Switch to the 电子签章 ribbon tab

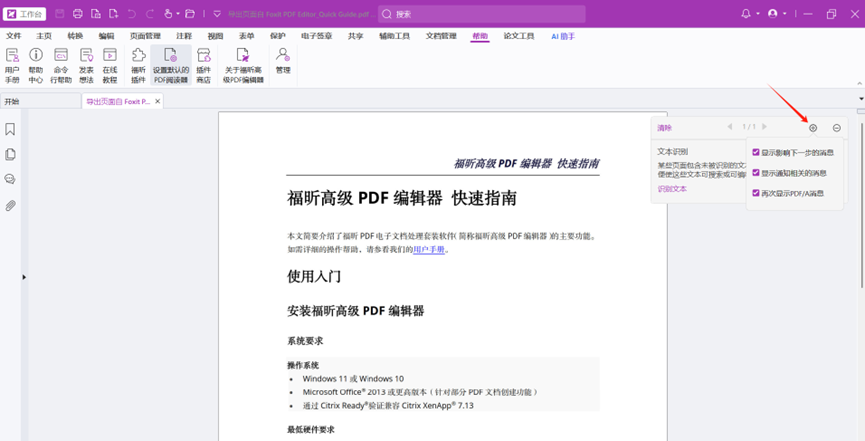tap(317, 36)
